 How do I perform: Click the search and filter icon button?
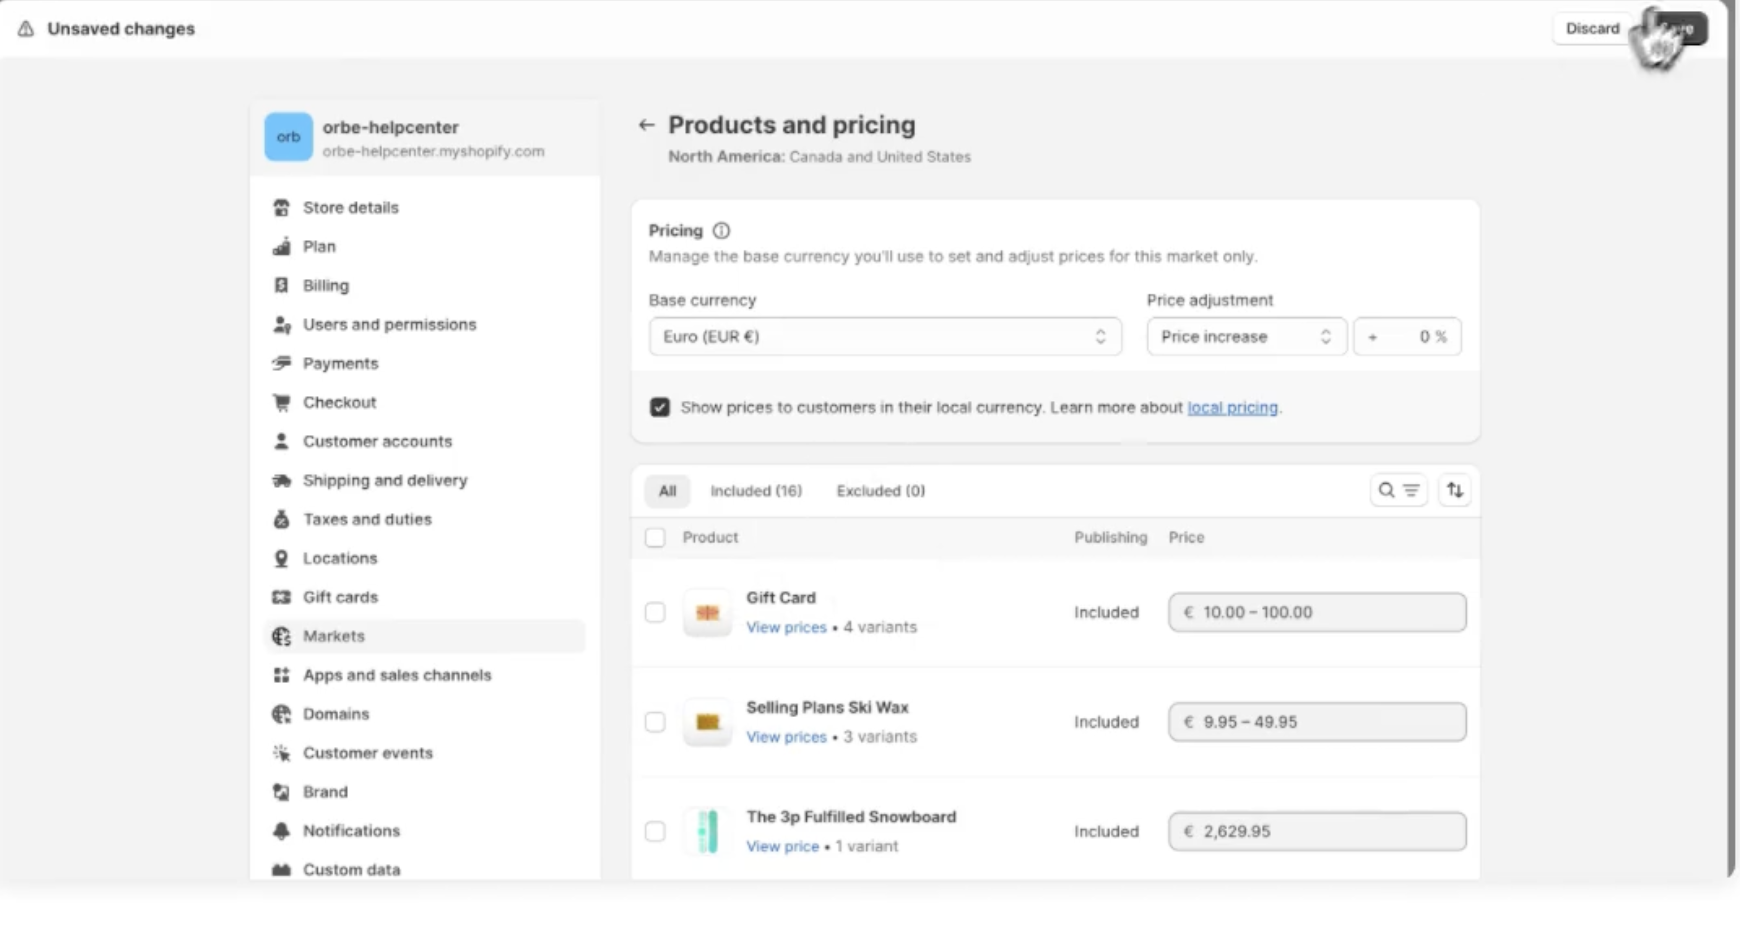[1398, 491]
